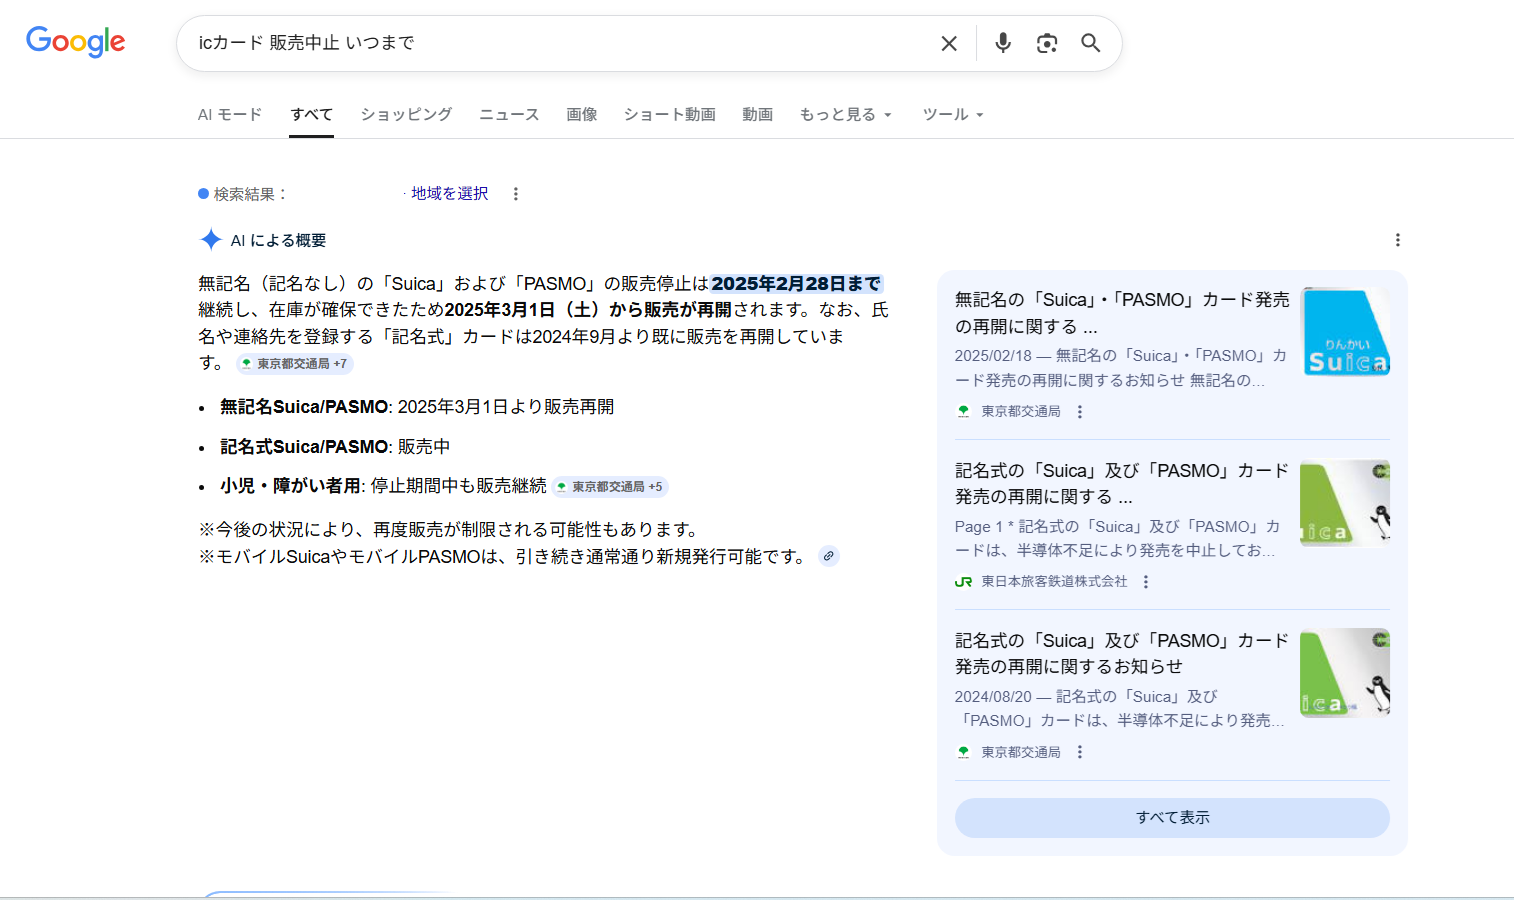Click the blue りんかい Suica card thumbnail
1514x900 pixels.
(1345, 333)
